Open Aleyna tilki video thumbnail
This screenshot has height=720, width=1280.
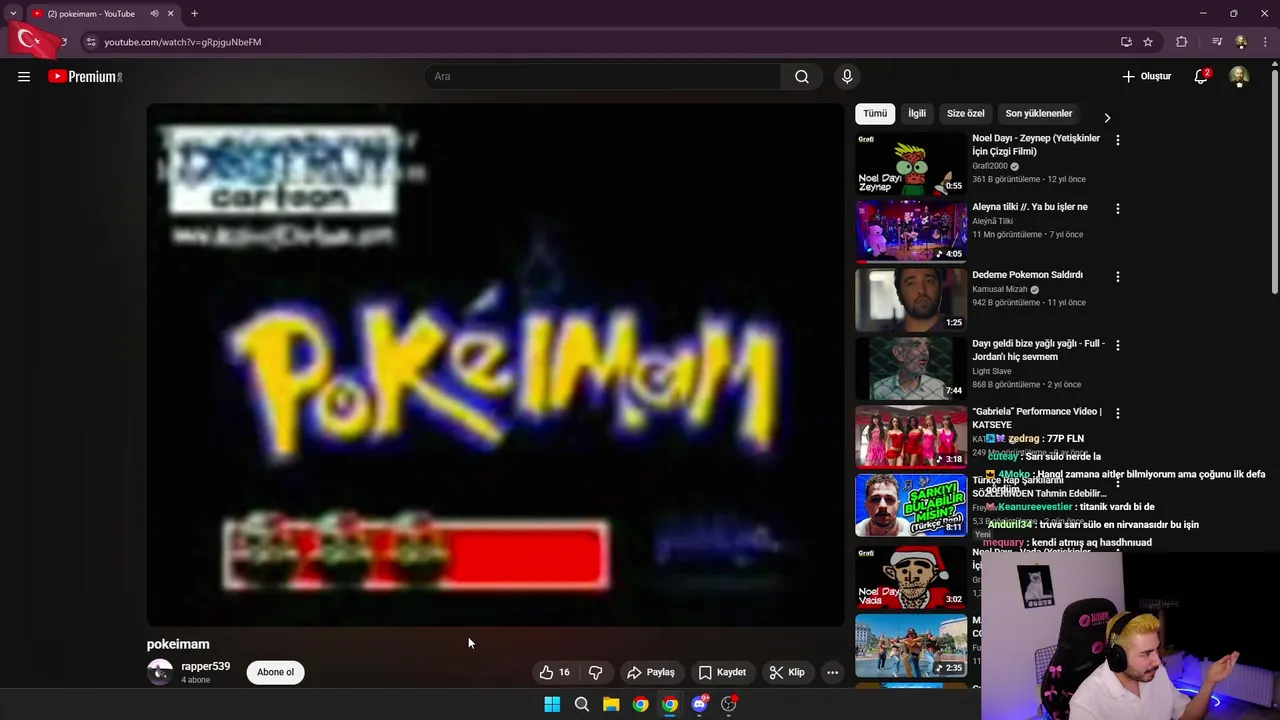click(x=911, y=232)
